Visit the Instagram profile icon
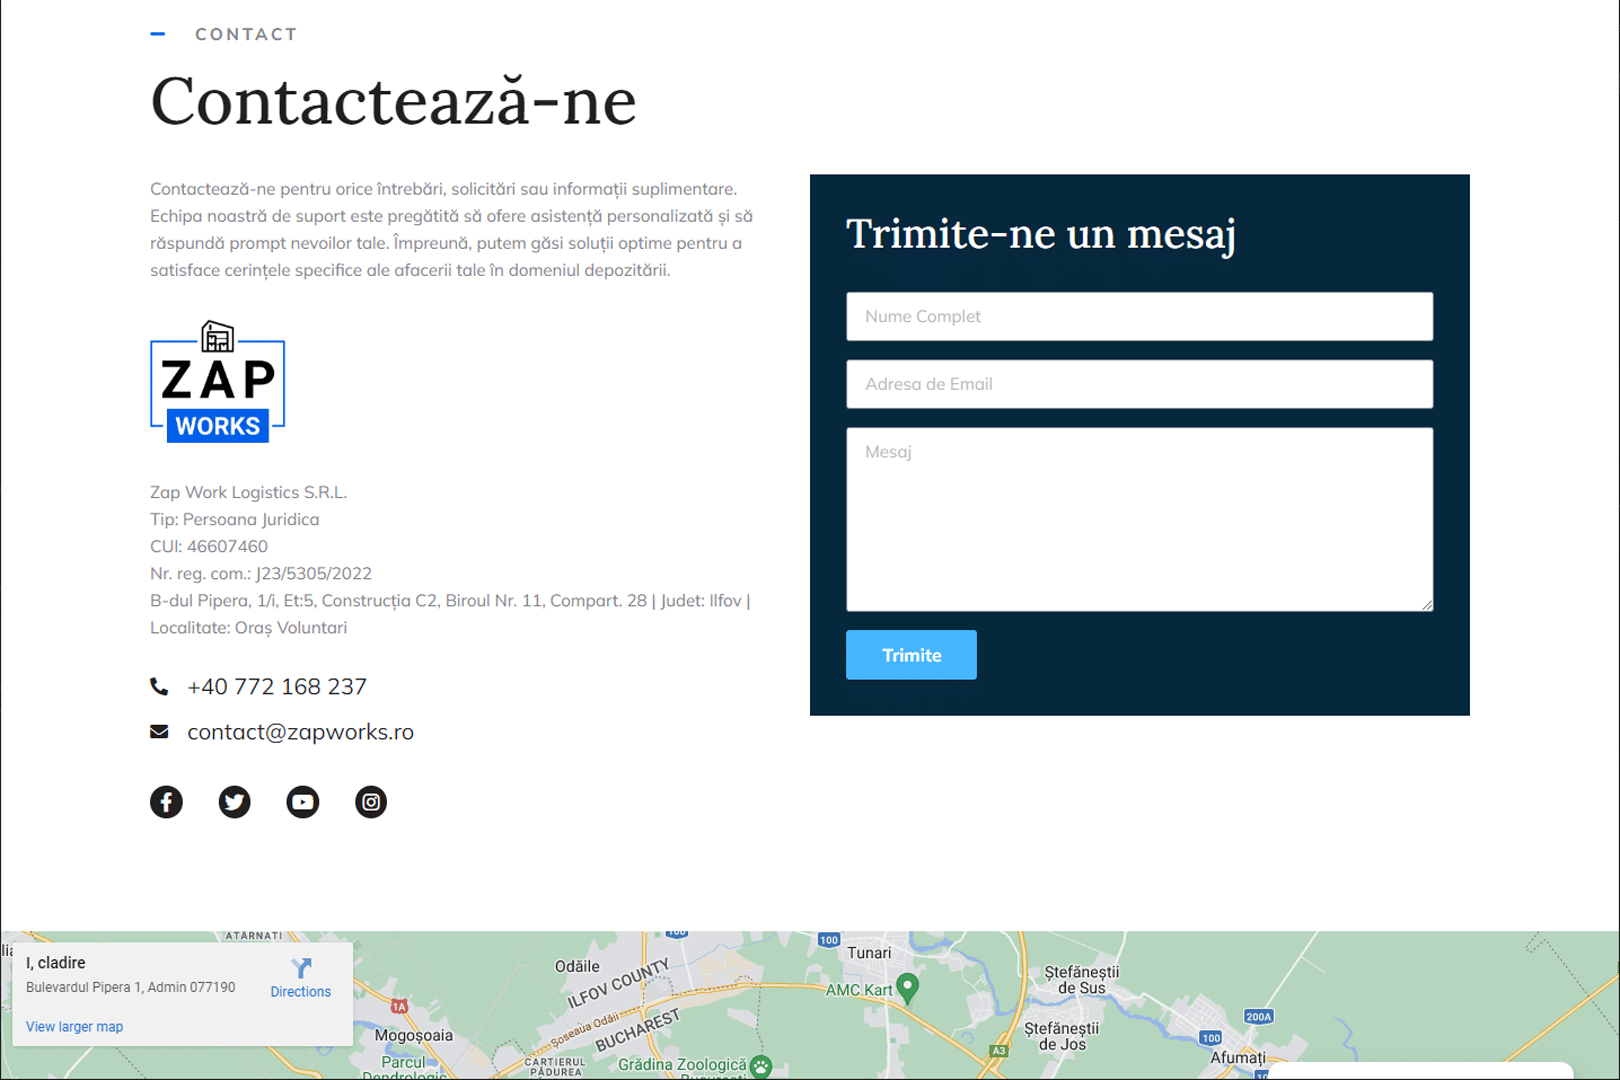 tap(370, 802)
